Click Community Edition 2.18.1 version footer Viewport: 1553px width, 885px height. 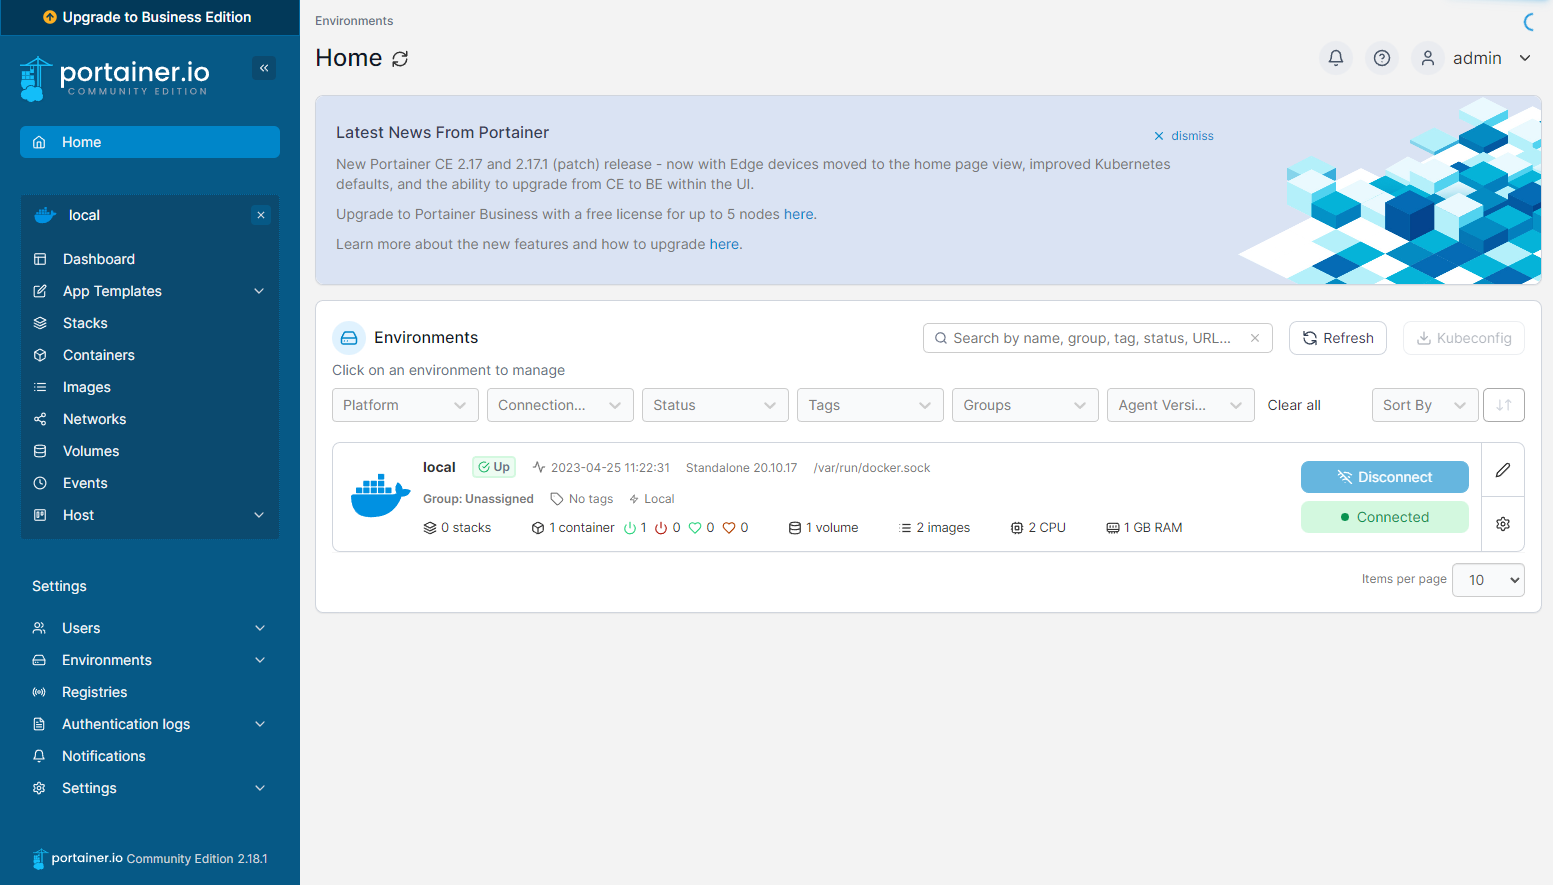pyautogui.click(x=197, y=859)
